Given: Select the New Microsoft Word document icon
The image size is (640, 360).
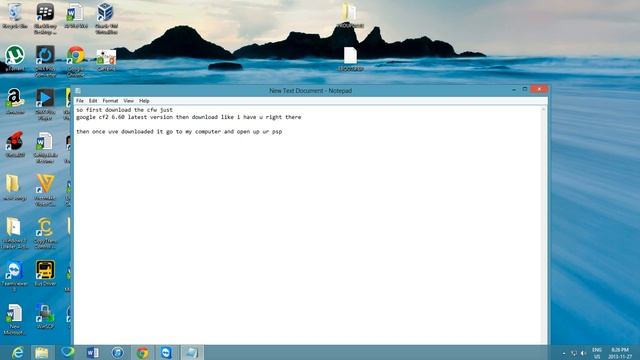Looking at the screenshot, I should [14, 319].
